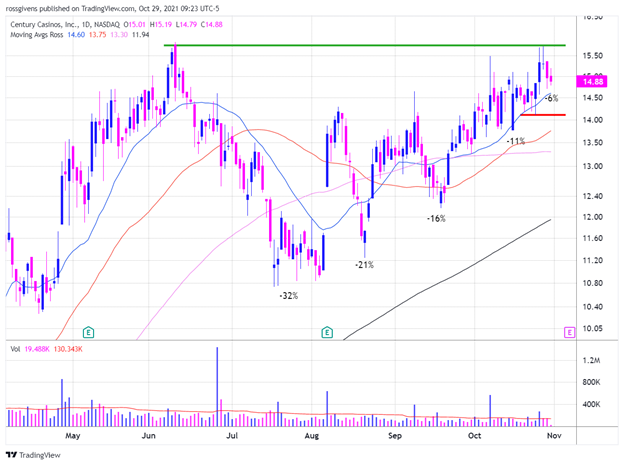Click the 1.2M volume axis label
The image size is (624, 465).
tap(591, 360)
